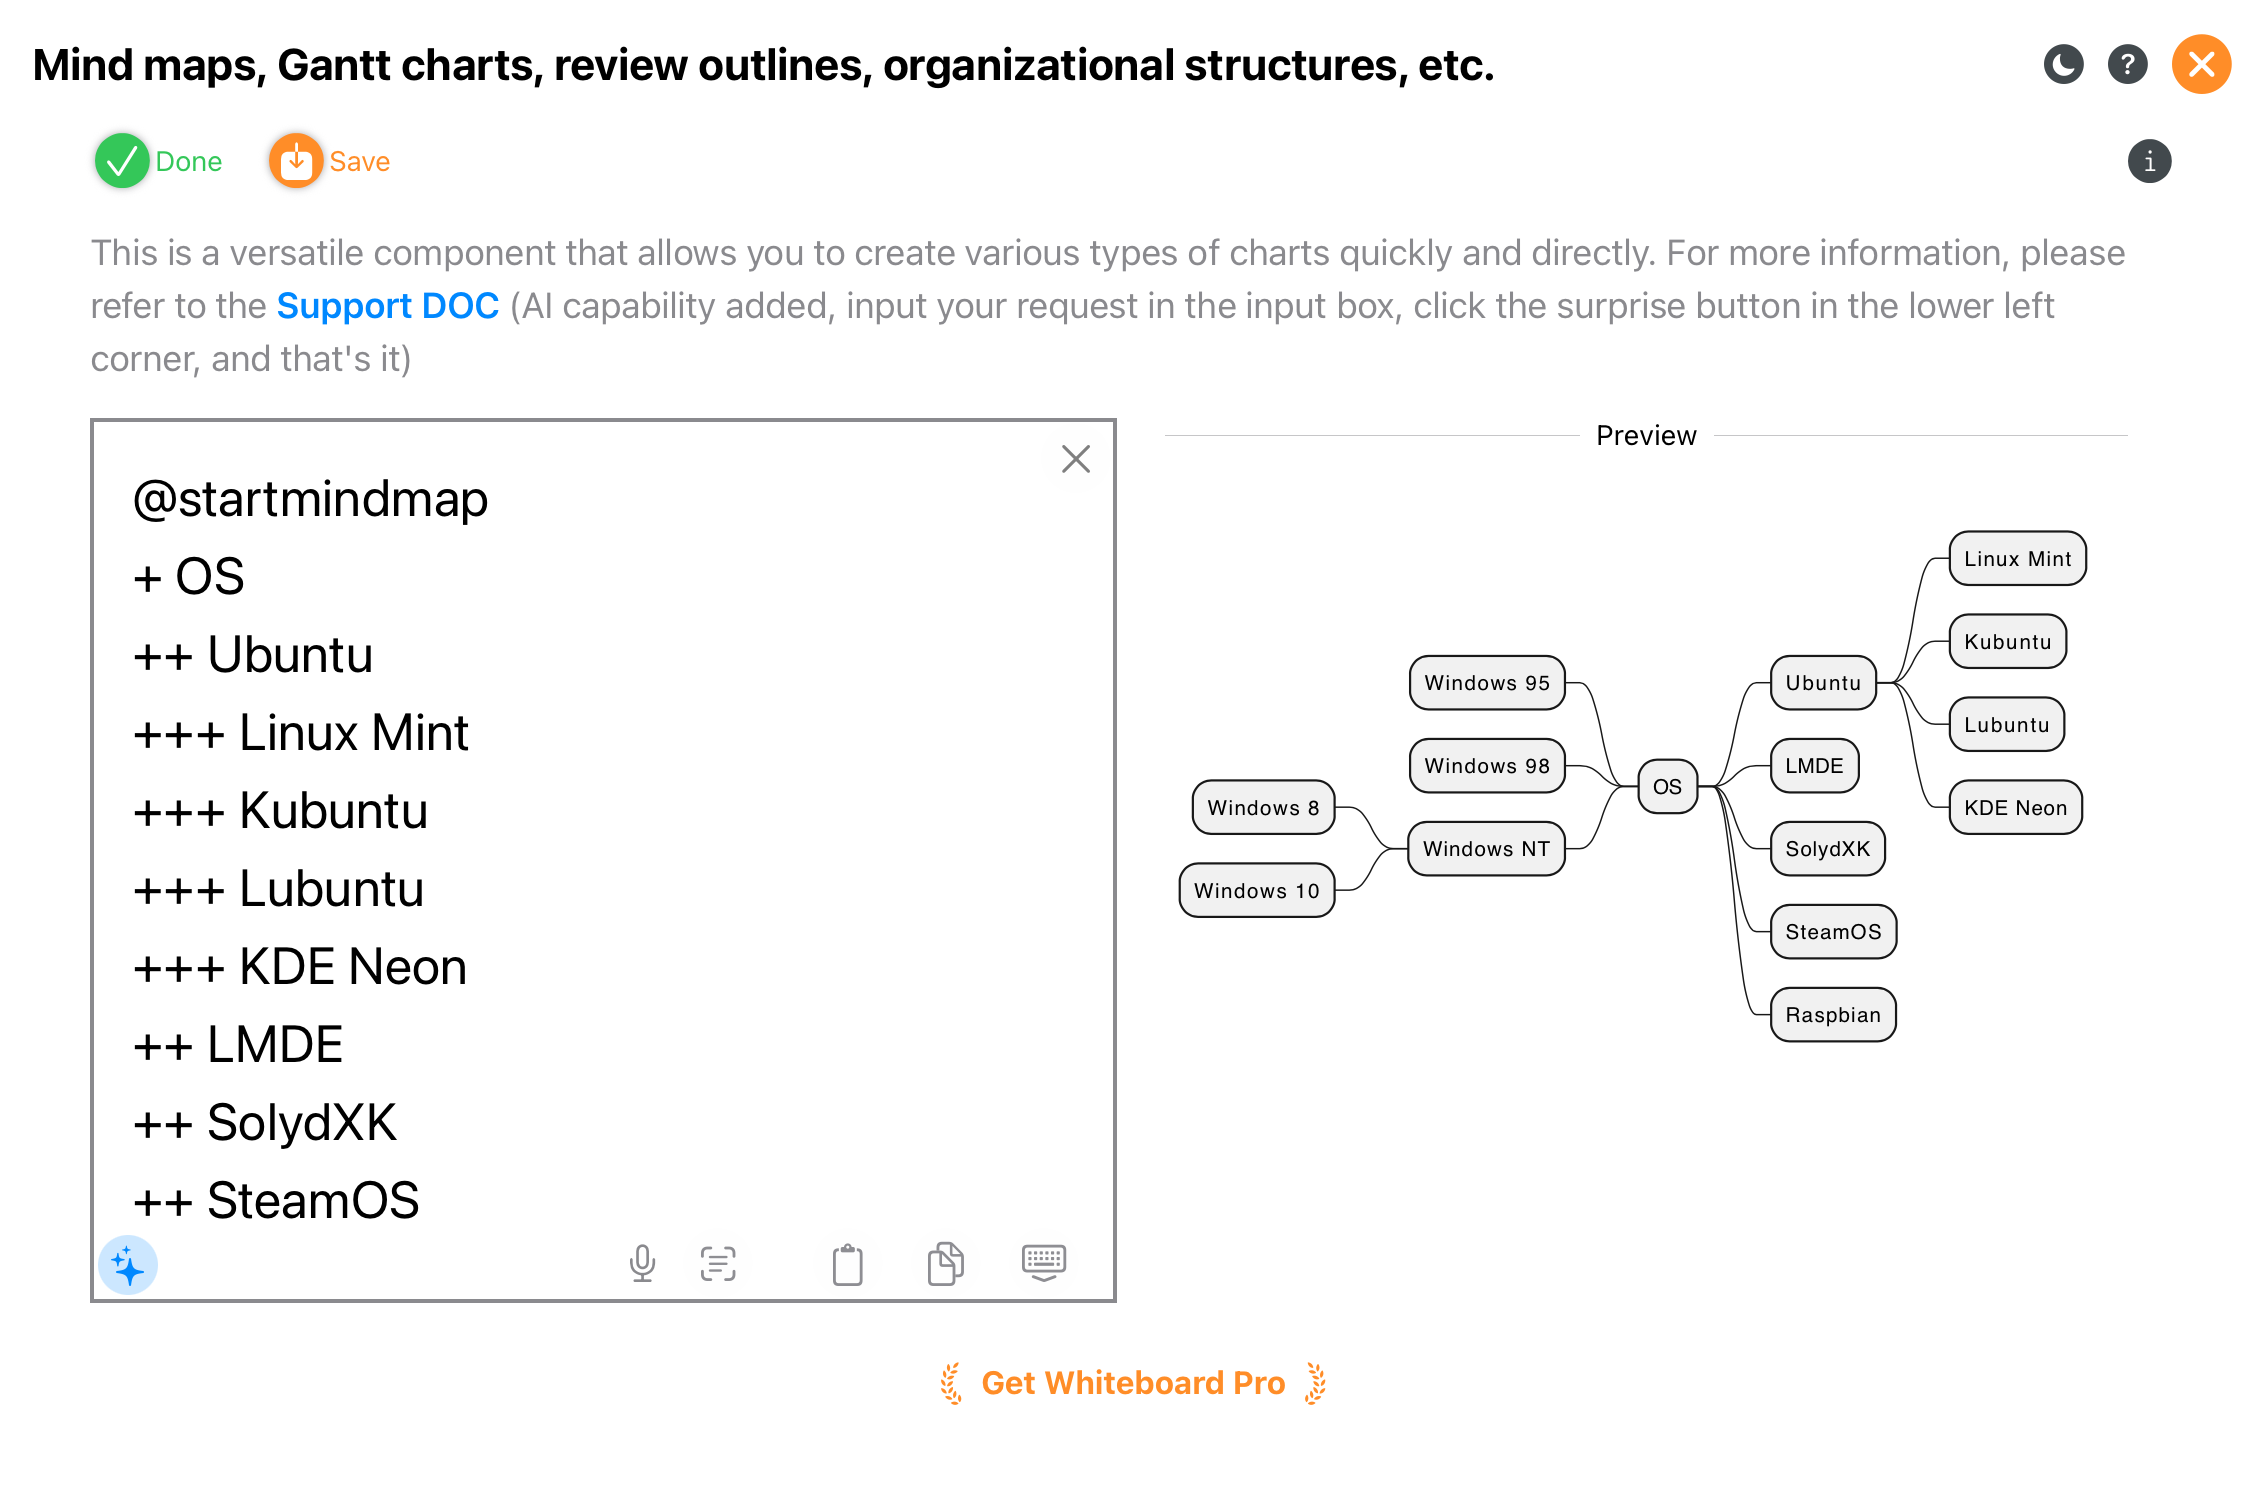Click the Ubuntu node in the preview
This screenshot has height=1488, width=2266.
1822,683
